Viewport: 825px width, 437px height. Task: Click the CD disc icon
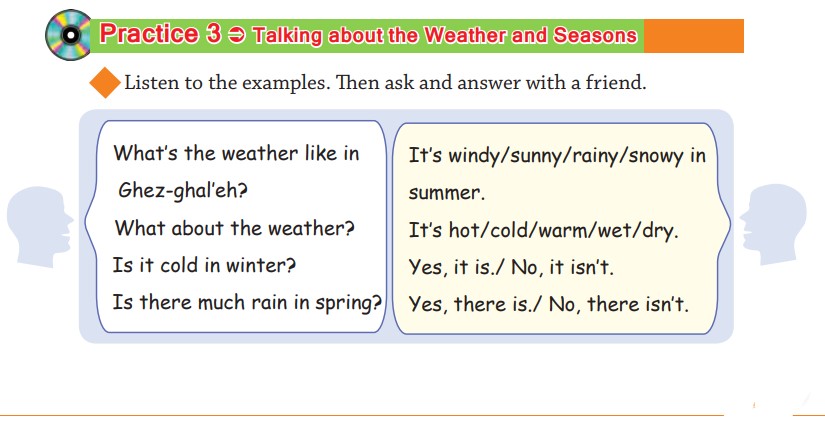tap(69, 37)
